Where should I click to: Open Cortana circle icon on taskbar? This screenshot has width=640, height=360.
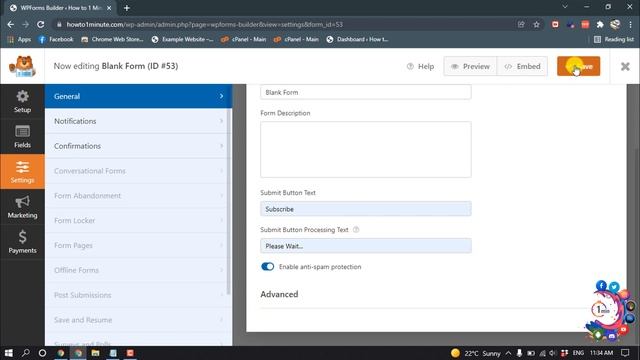point(42,353)
